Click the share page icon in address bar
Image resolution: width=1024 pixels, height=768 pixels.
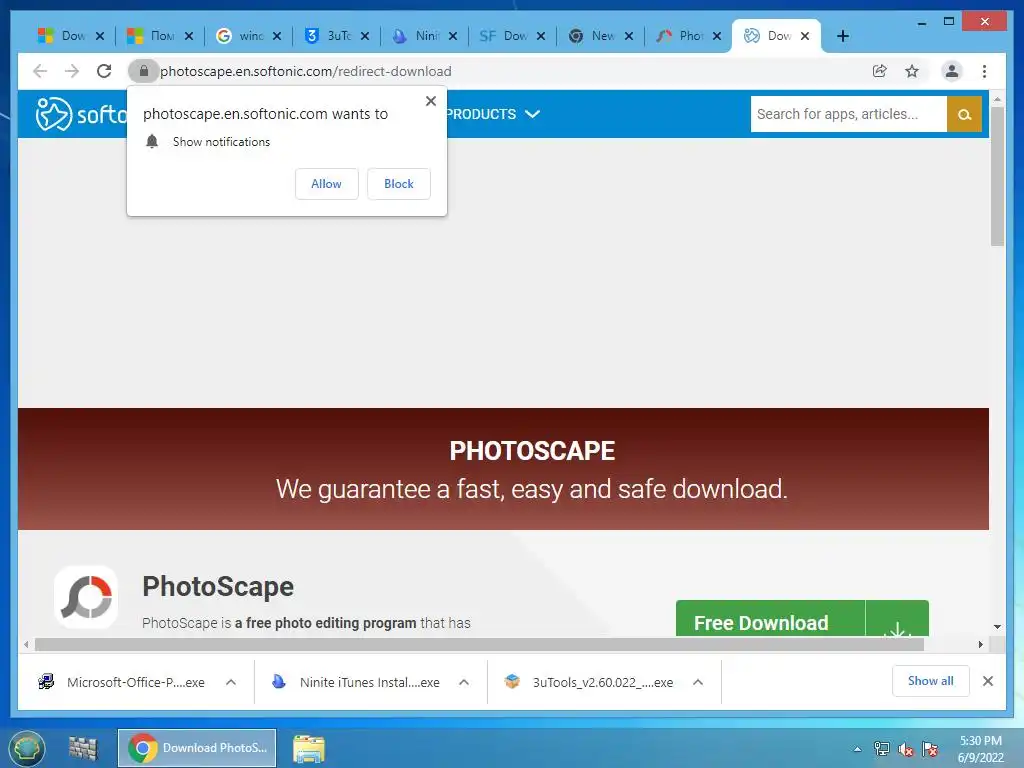point(880,71)
